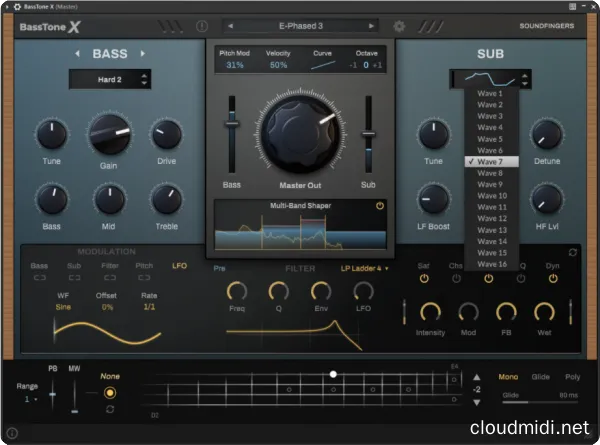Image resolution: width=600 pixels, height=445 pixels.
Task: Toggle the Dyn effect power button
Action: pyautogui.click(x=553, y=279)
